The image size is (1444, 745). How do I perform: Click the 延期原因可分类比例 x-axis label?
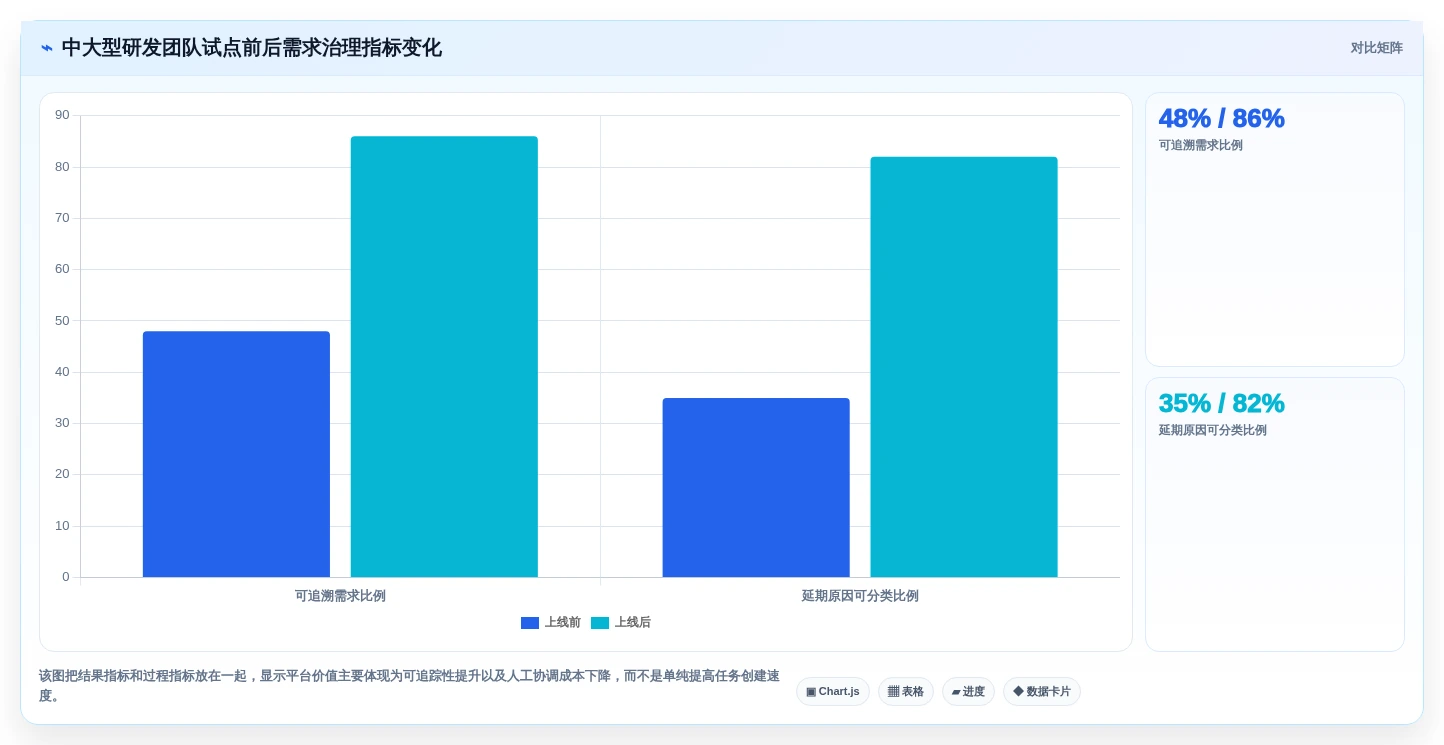click(860, 596)
